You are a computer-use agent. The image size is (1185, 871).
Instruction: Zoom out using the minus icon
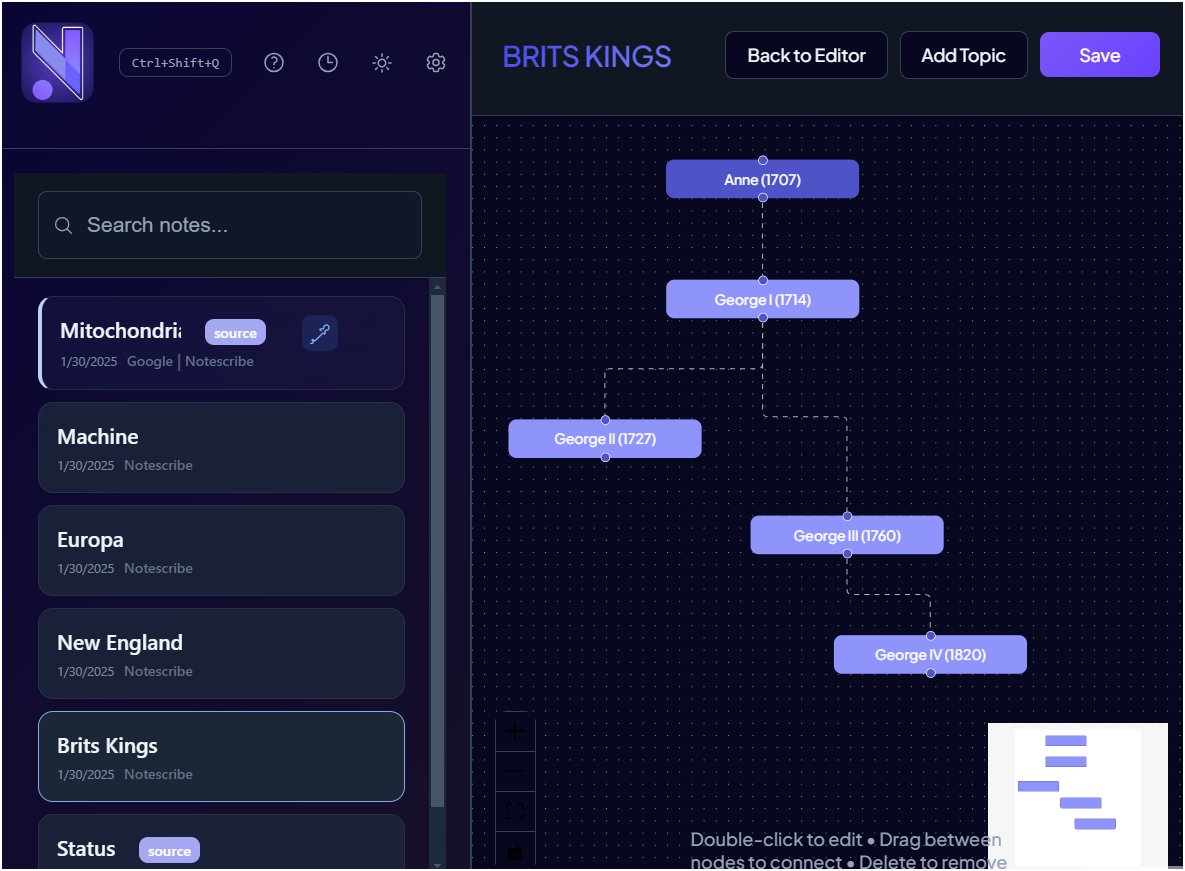(x=514, y=771)
